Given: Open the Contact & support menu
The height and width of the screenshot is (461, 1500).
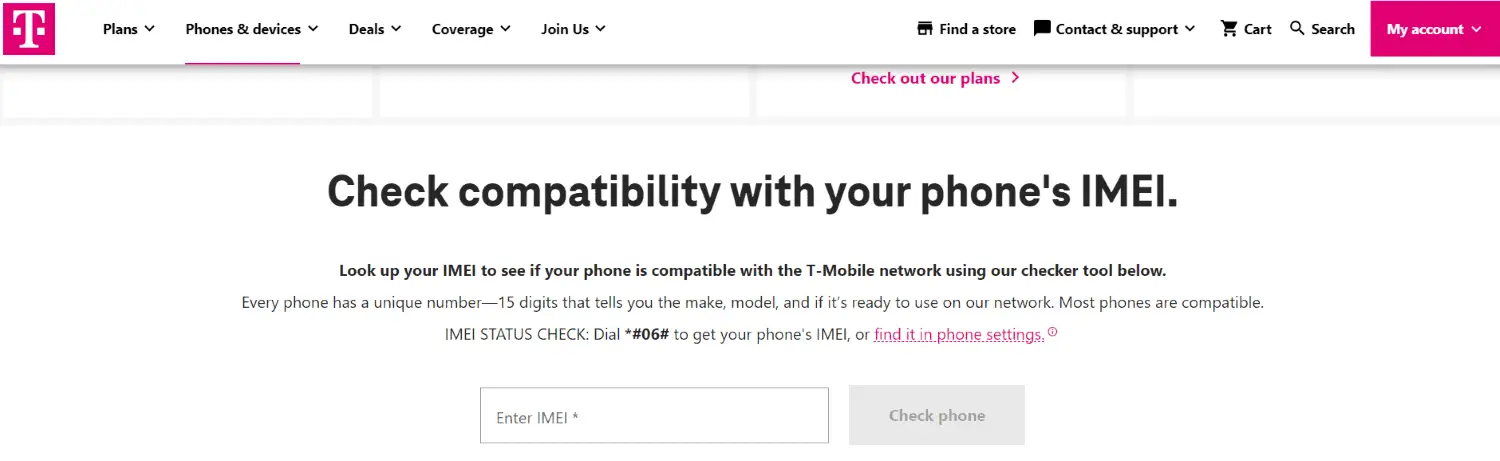Looking at the screenshot, I should [1114, 29].
